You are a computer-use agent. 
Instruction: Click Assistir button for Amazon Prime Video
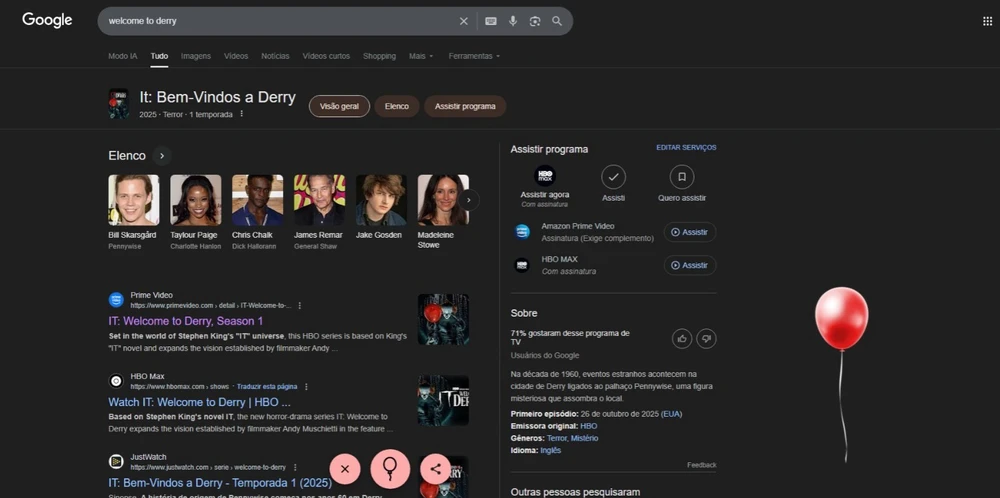click(689, 232)
